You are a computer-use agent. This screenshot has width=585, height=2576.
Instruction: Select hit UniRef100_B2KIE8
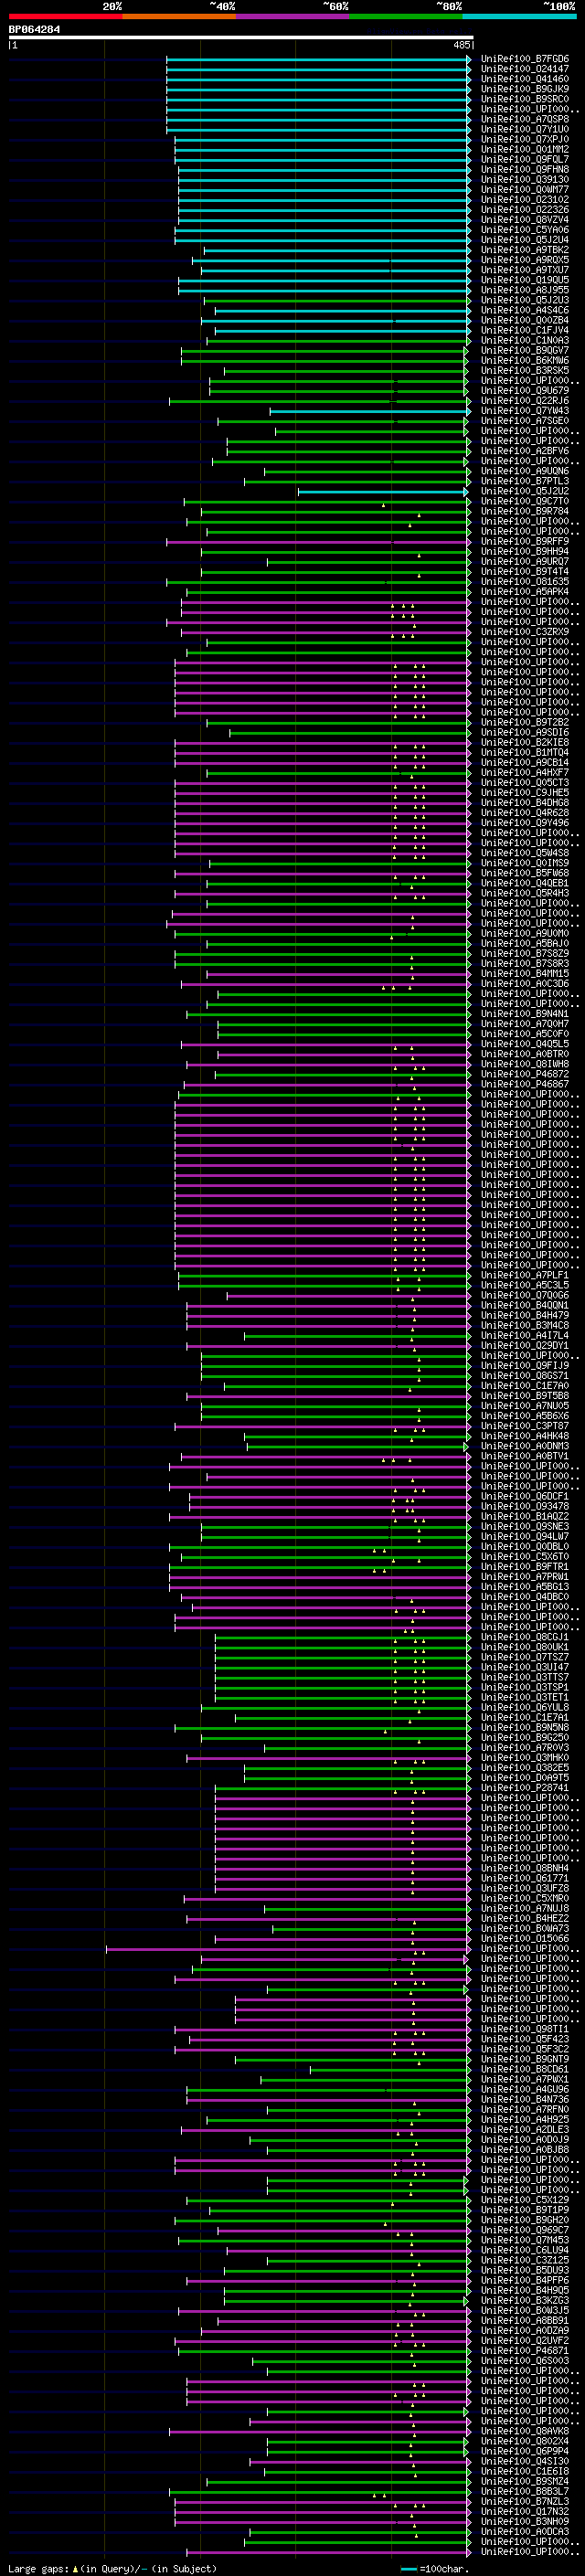click(524, 742)
